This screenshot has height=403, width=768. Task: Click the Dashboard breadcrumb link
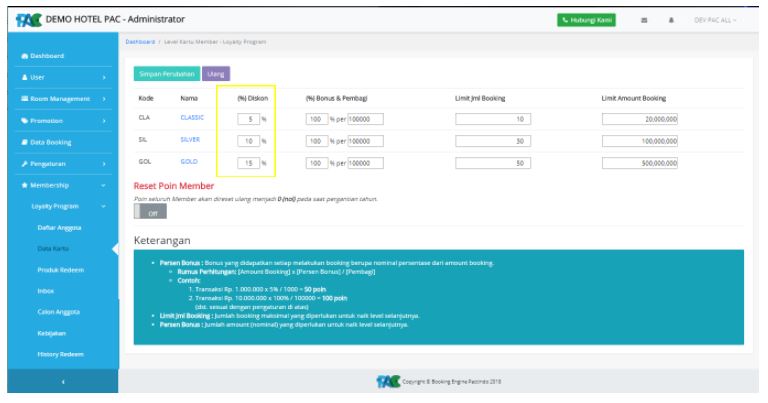pos(140,42)
